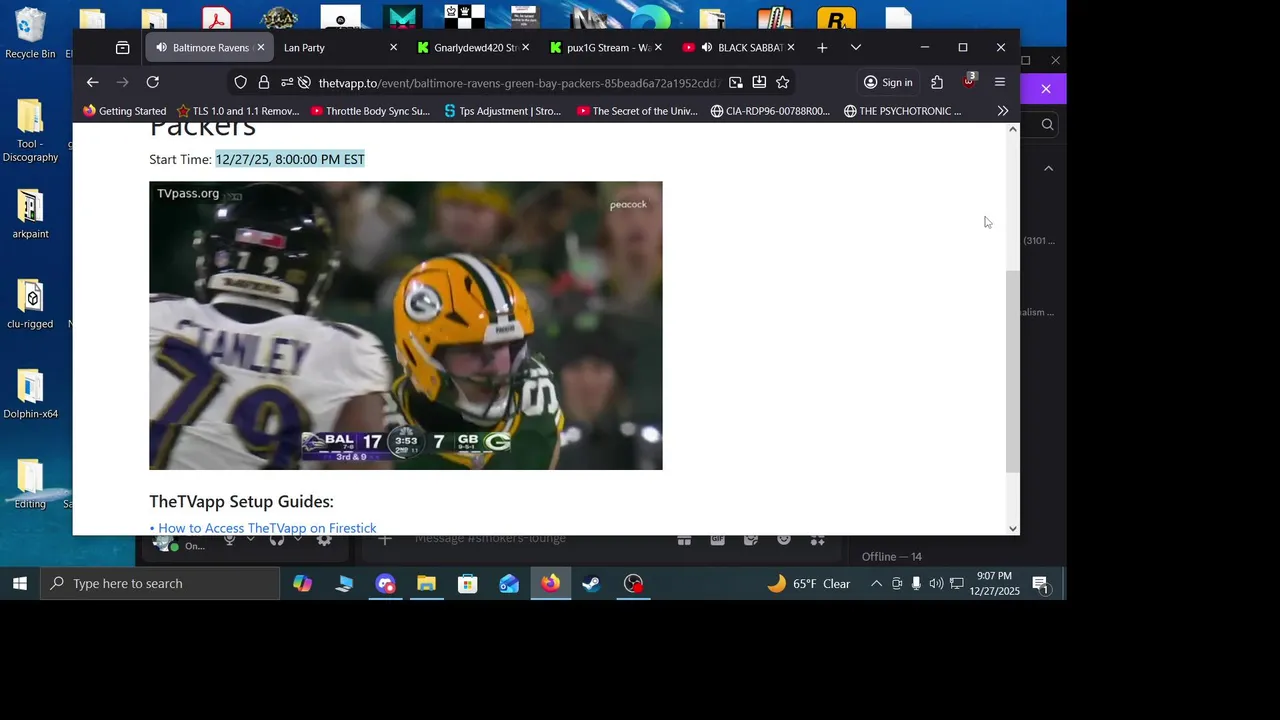Go back to the previous page
Viewport: 1280px width, 720px height.
92,82
